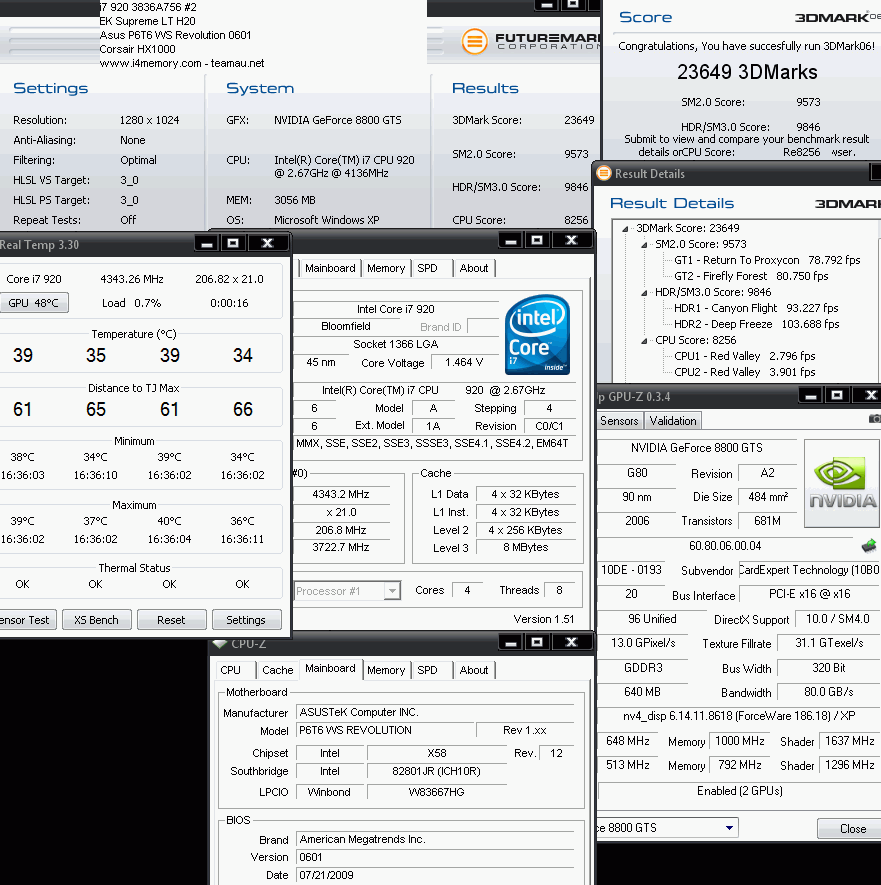Screen dimensions: 881x885
Task: Click the Bus Interface PCI-E x16 @ x16 field
Action: [x=809, y=594]
